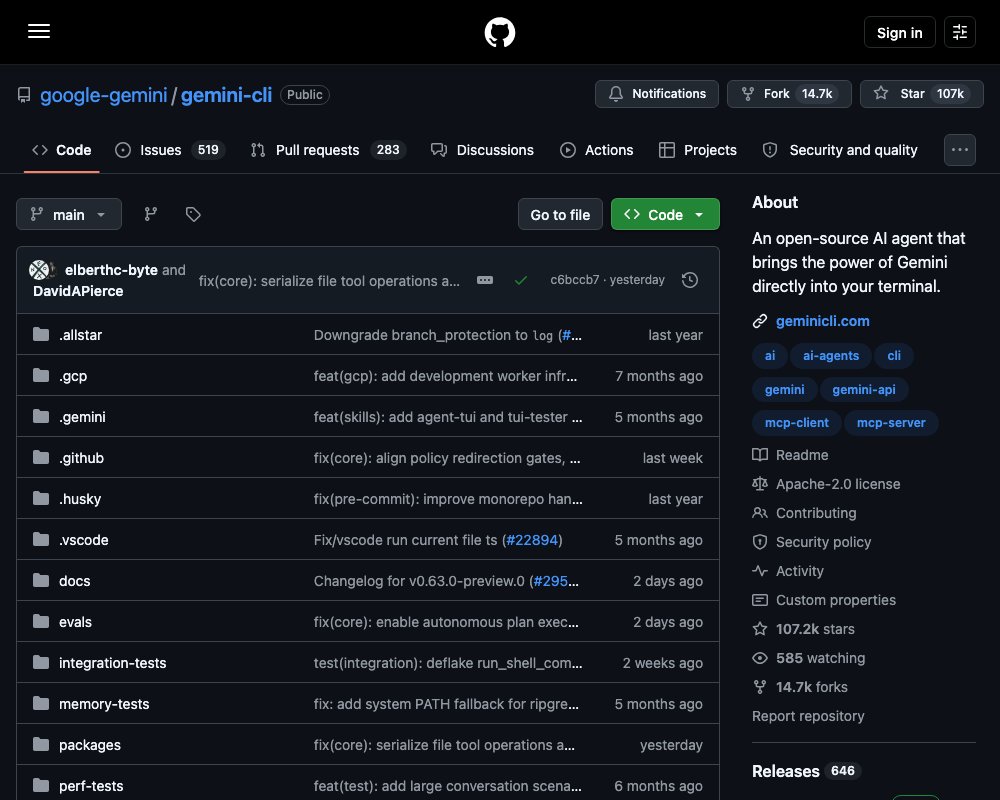Open pull request #22894 link
The width and height of the screenshot is (1000, 800).
click(532, 540)
